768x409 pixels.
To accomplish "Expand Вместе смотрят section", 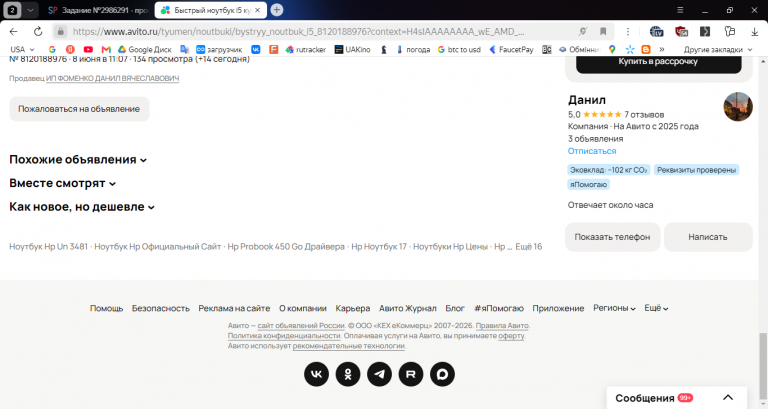I will tap(63, 183).
